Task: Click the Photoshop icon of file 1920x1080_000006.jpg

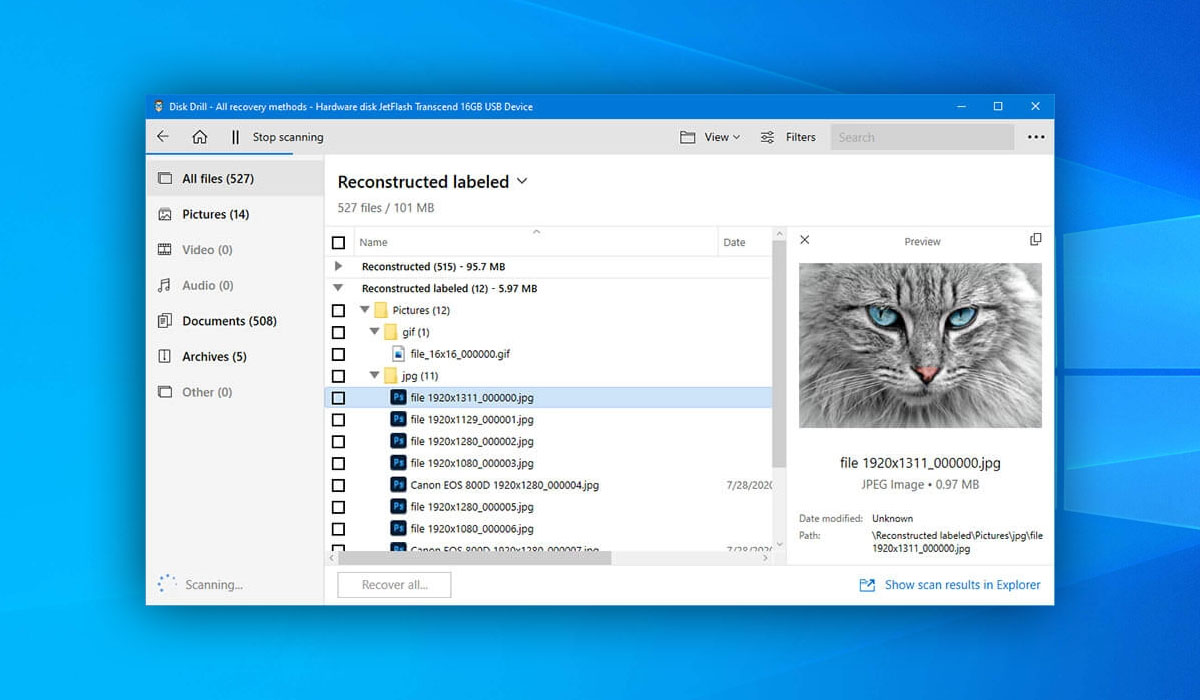Action: (x=398, y=528)
